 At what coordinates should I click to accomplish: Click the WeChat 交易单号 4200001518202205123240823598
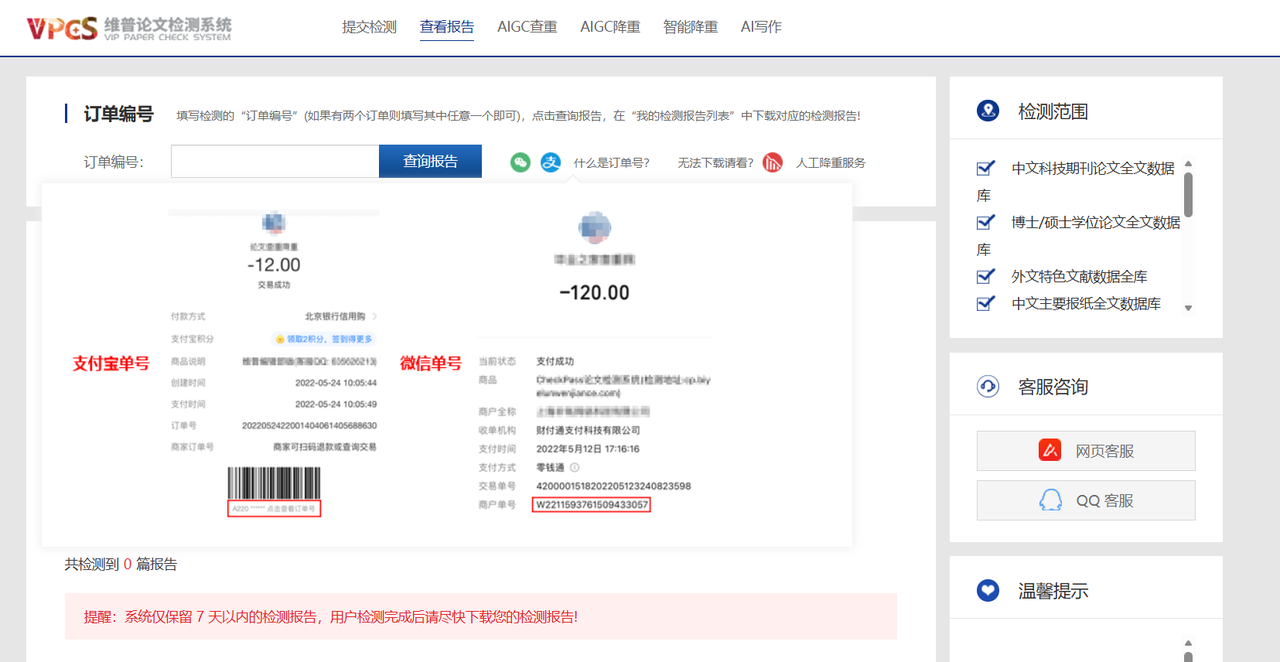(614, 486)
